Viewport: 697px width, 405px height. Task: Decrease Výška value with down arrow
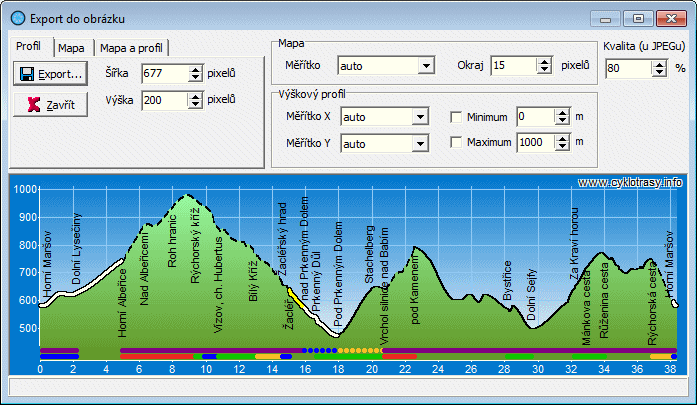196,105
